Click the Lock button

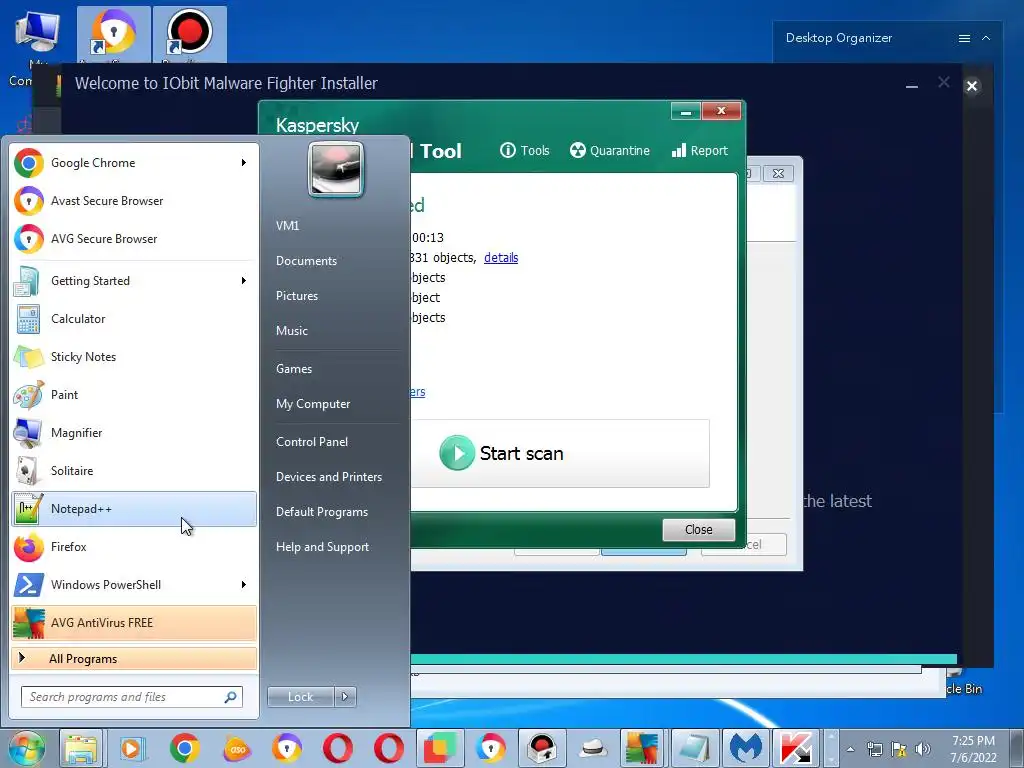[301, 697]
